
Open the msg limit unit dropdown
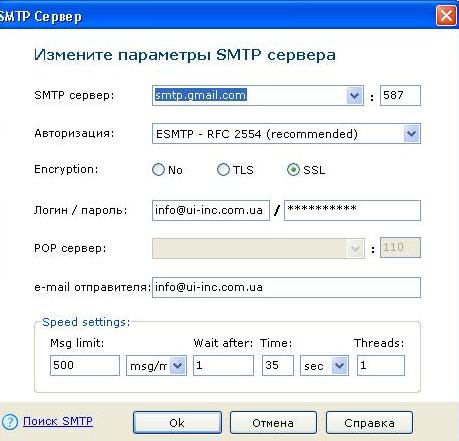[178, 366]
